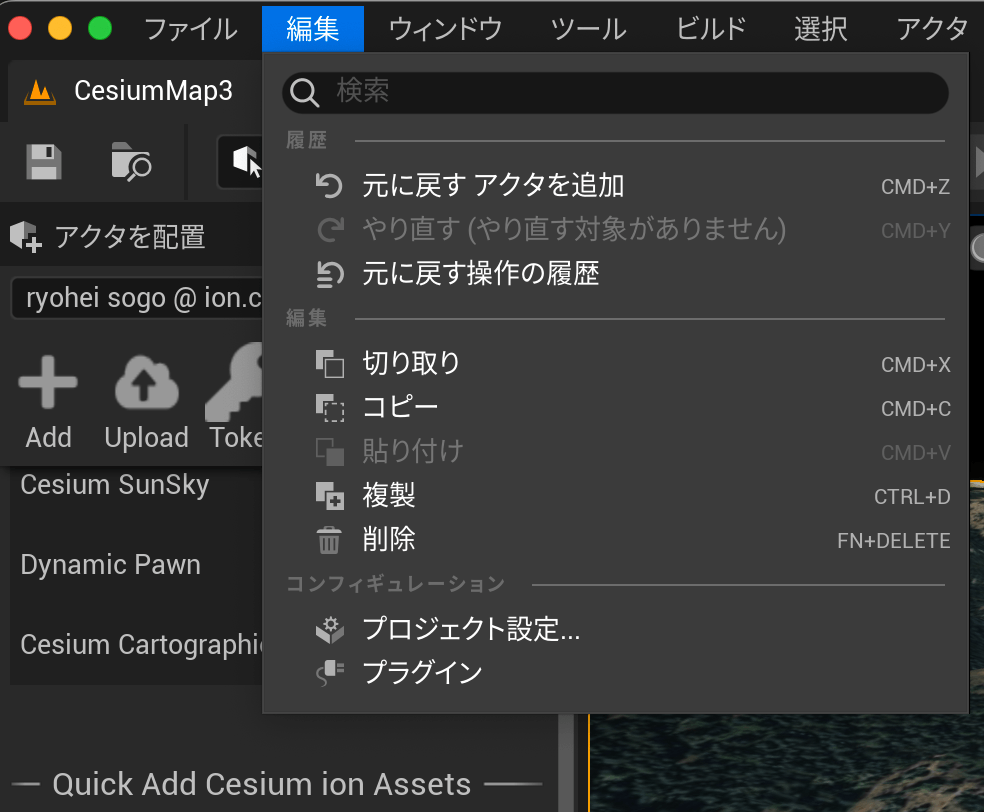Viewport: 984px width, 812px height.
Task: Click the ryohei sogo ion account field
Action: click(137, 298)
